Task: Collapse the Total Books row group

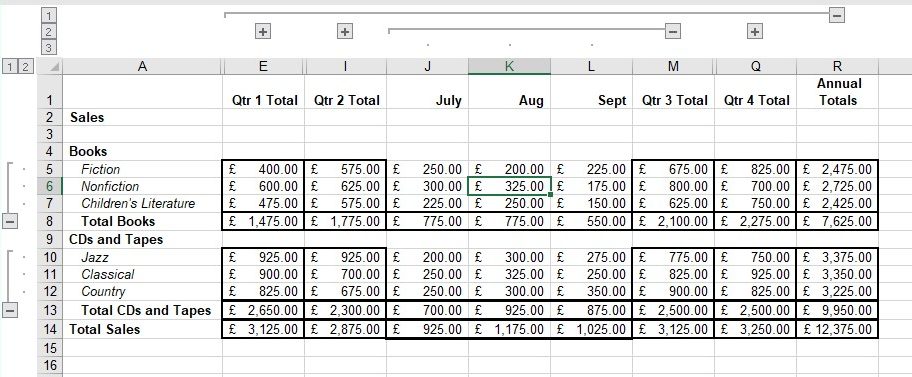Action: coord(10,221)
